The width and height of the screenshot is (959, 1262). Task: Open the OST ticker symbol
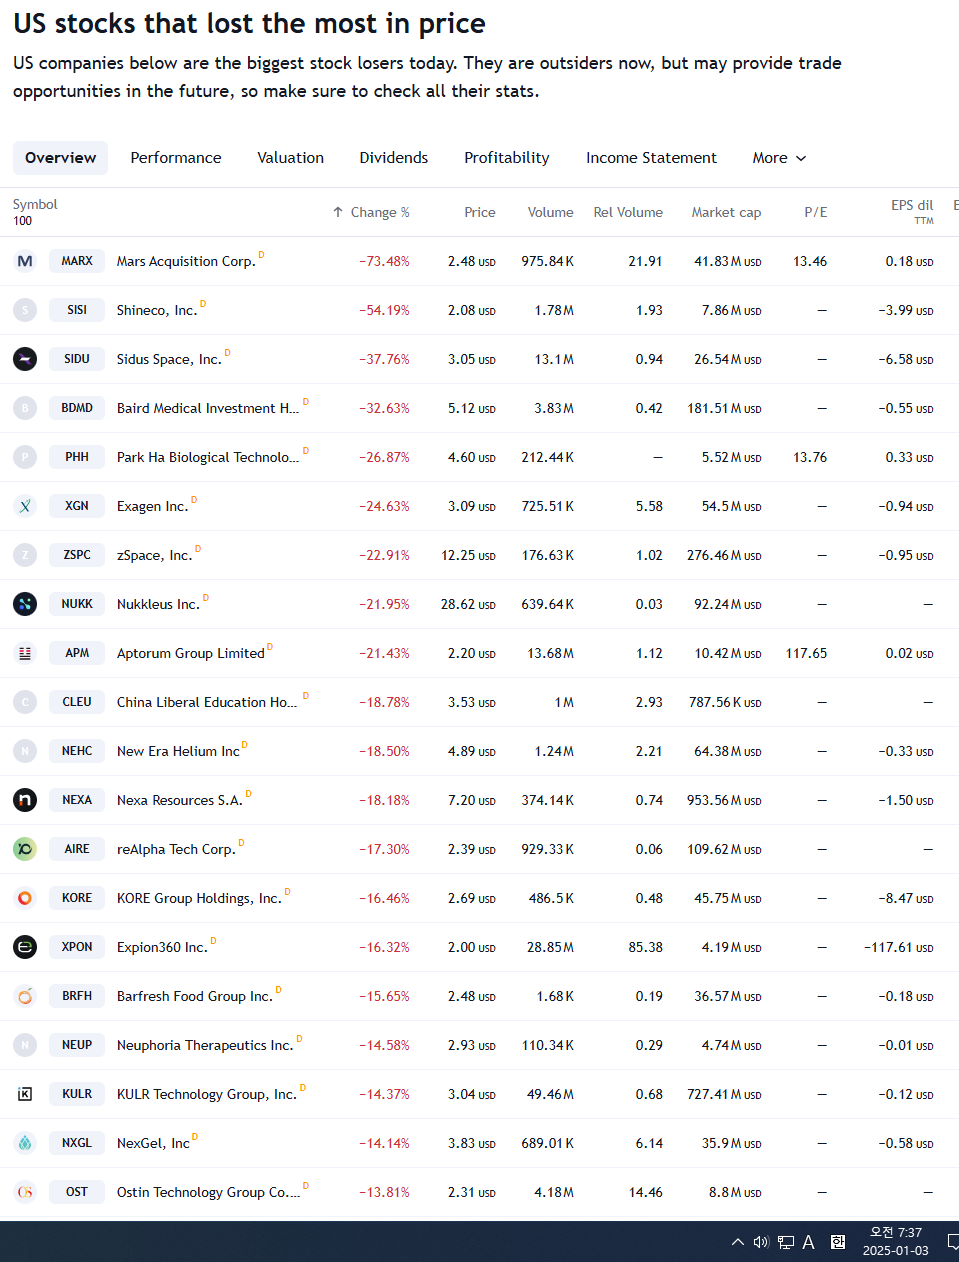(x=77, y=1192)
